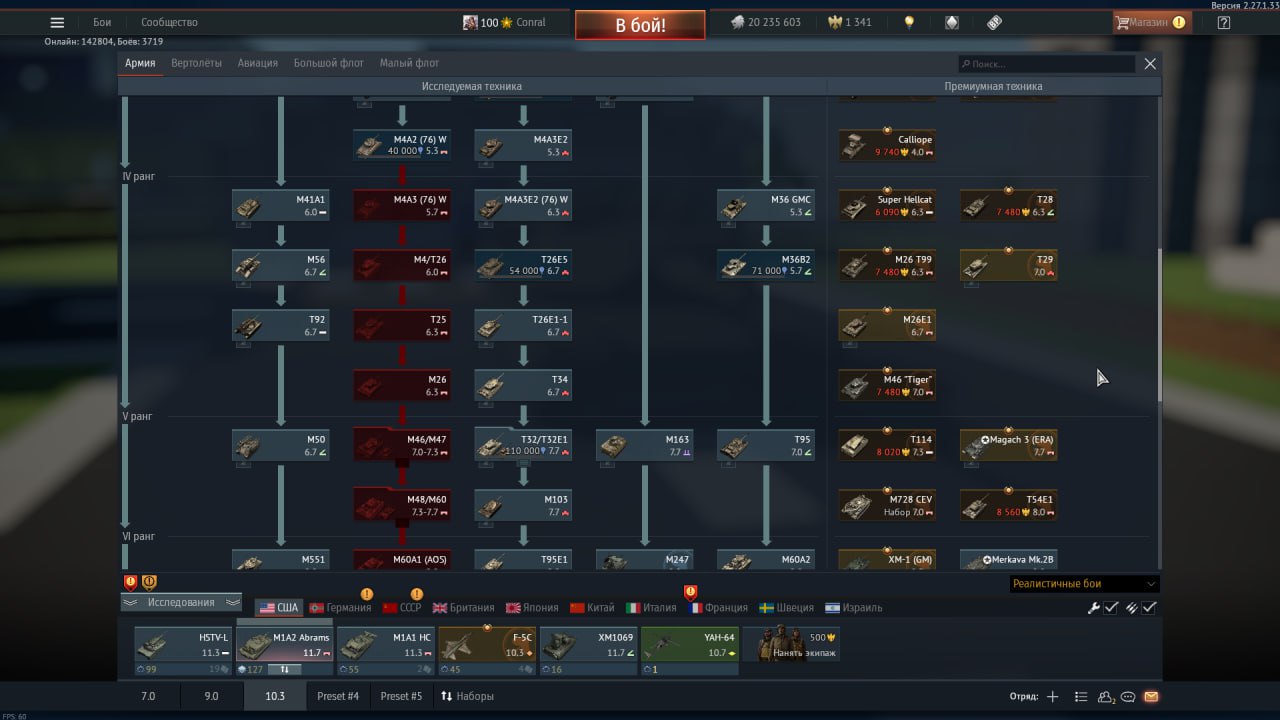Select the T54E1 premium vehicle

pyautogui.click(x=1009, y=506)
